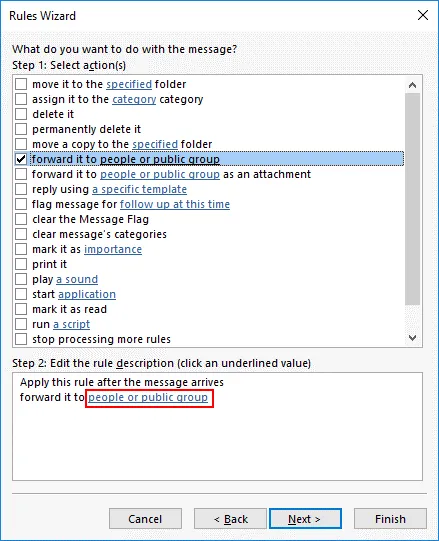The width and height of the screenshot is (439, 541).
Task: Open the 'follow up at this time' link
Action: [175, 204]
